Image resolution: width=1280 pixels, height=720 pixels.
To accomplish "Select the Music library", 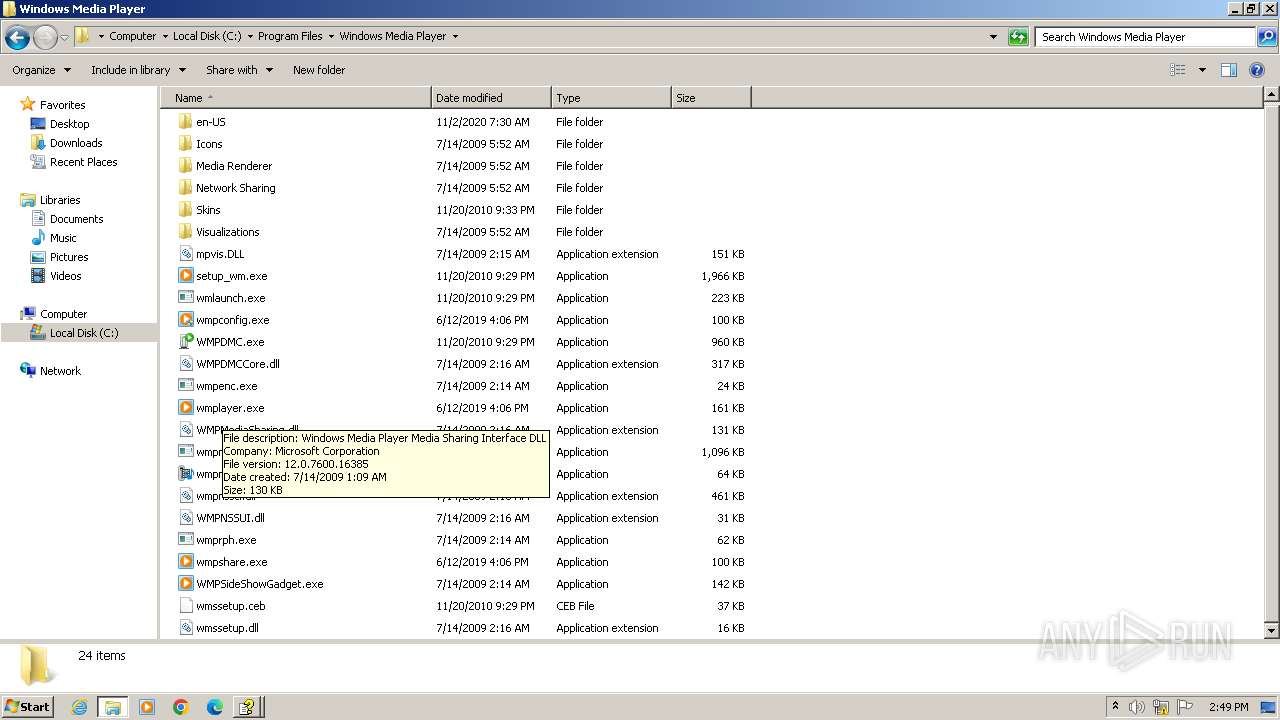I will coord(63,238).
